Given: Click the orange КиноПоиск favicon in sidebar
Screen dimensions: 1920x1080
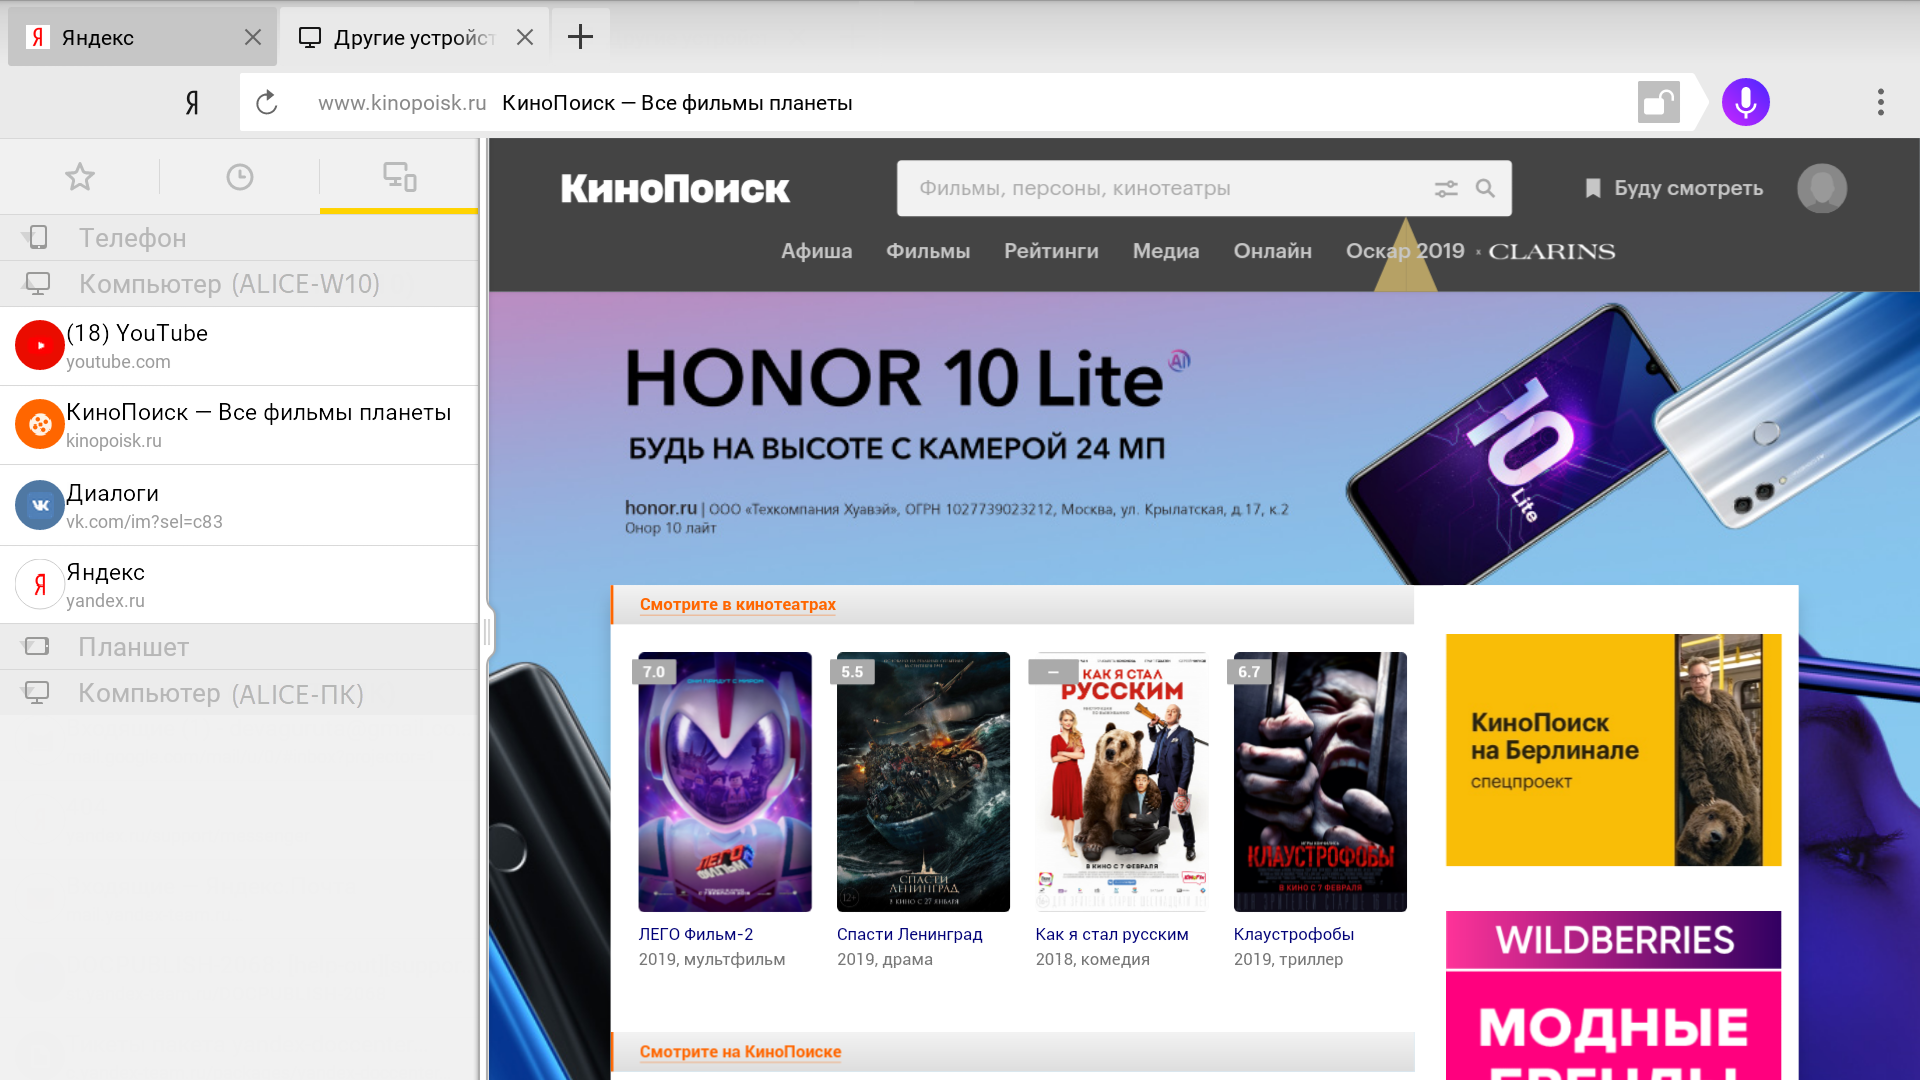Looking at the screenshot, I should 40,424.
